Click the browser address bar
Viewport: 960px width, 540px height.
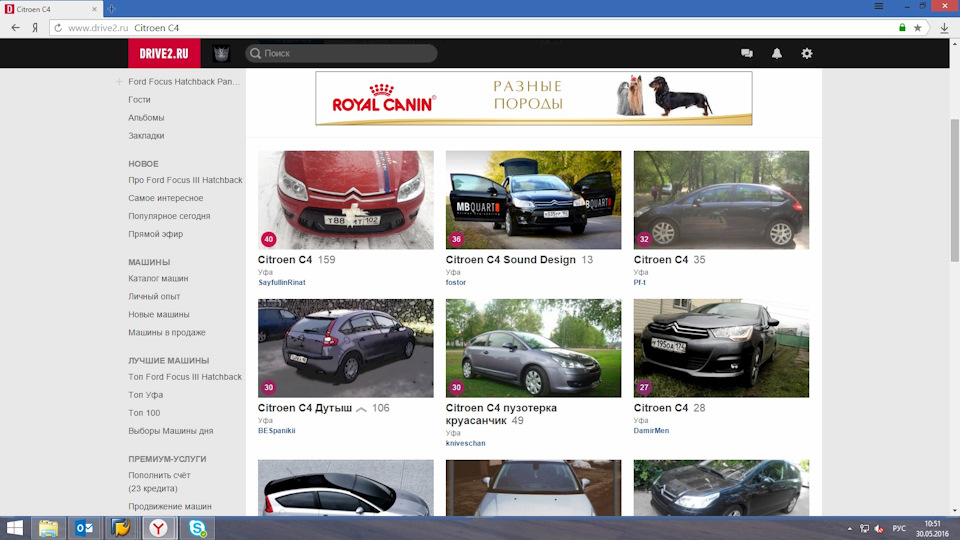coord(471,28)
